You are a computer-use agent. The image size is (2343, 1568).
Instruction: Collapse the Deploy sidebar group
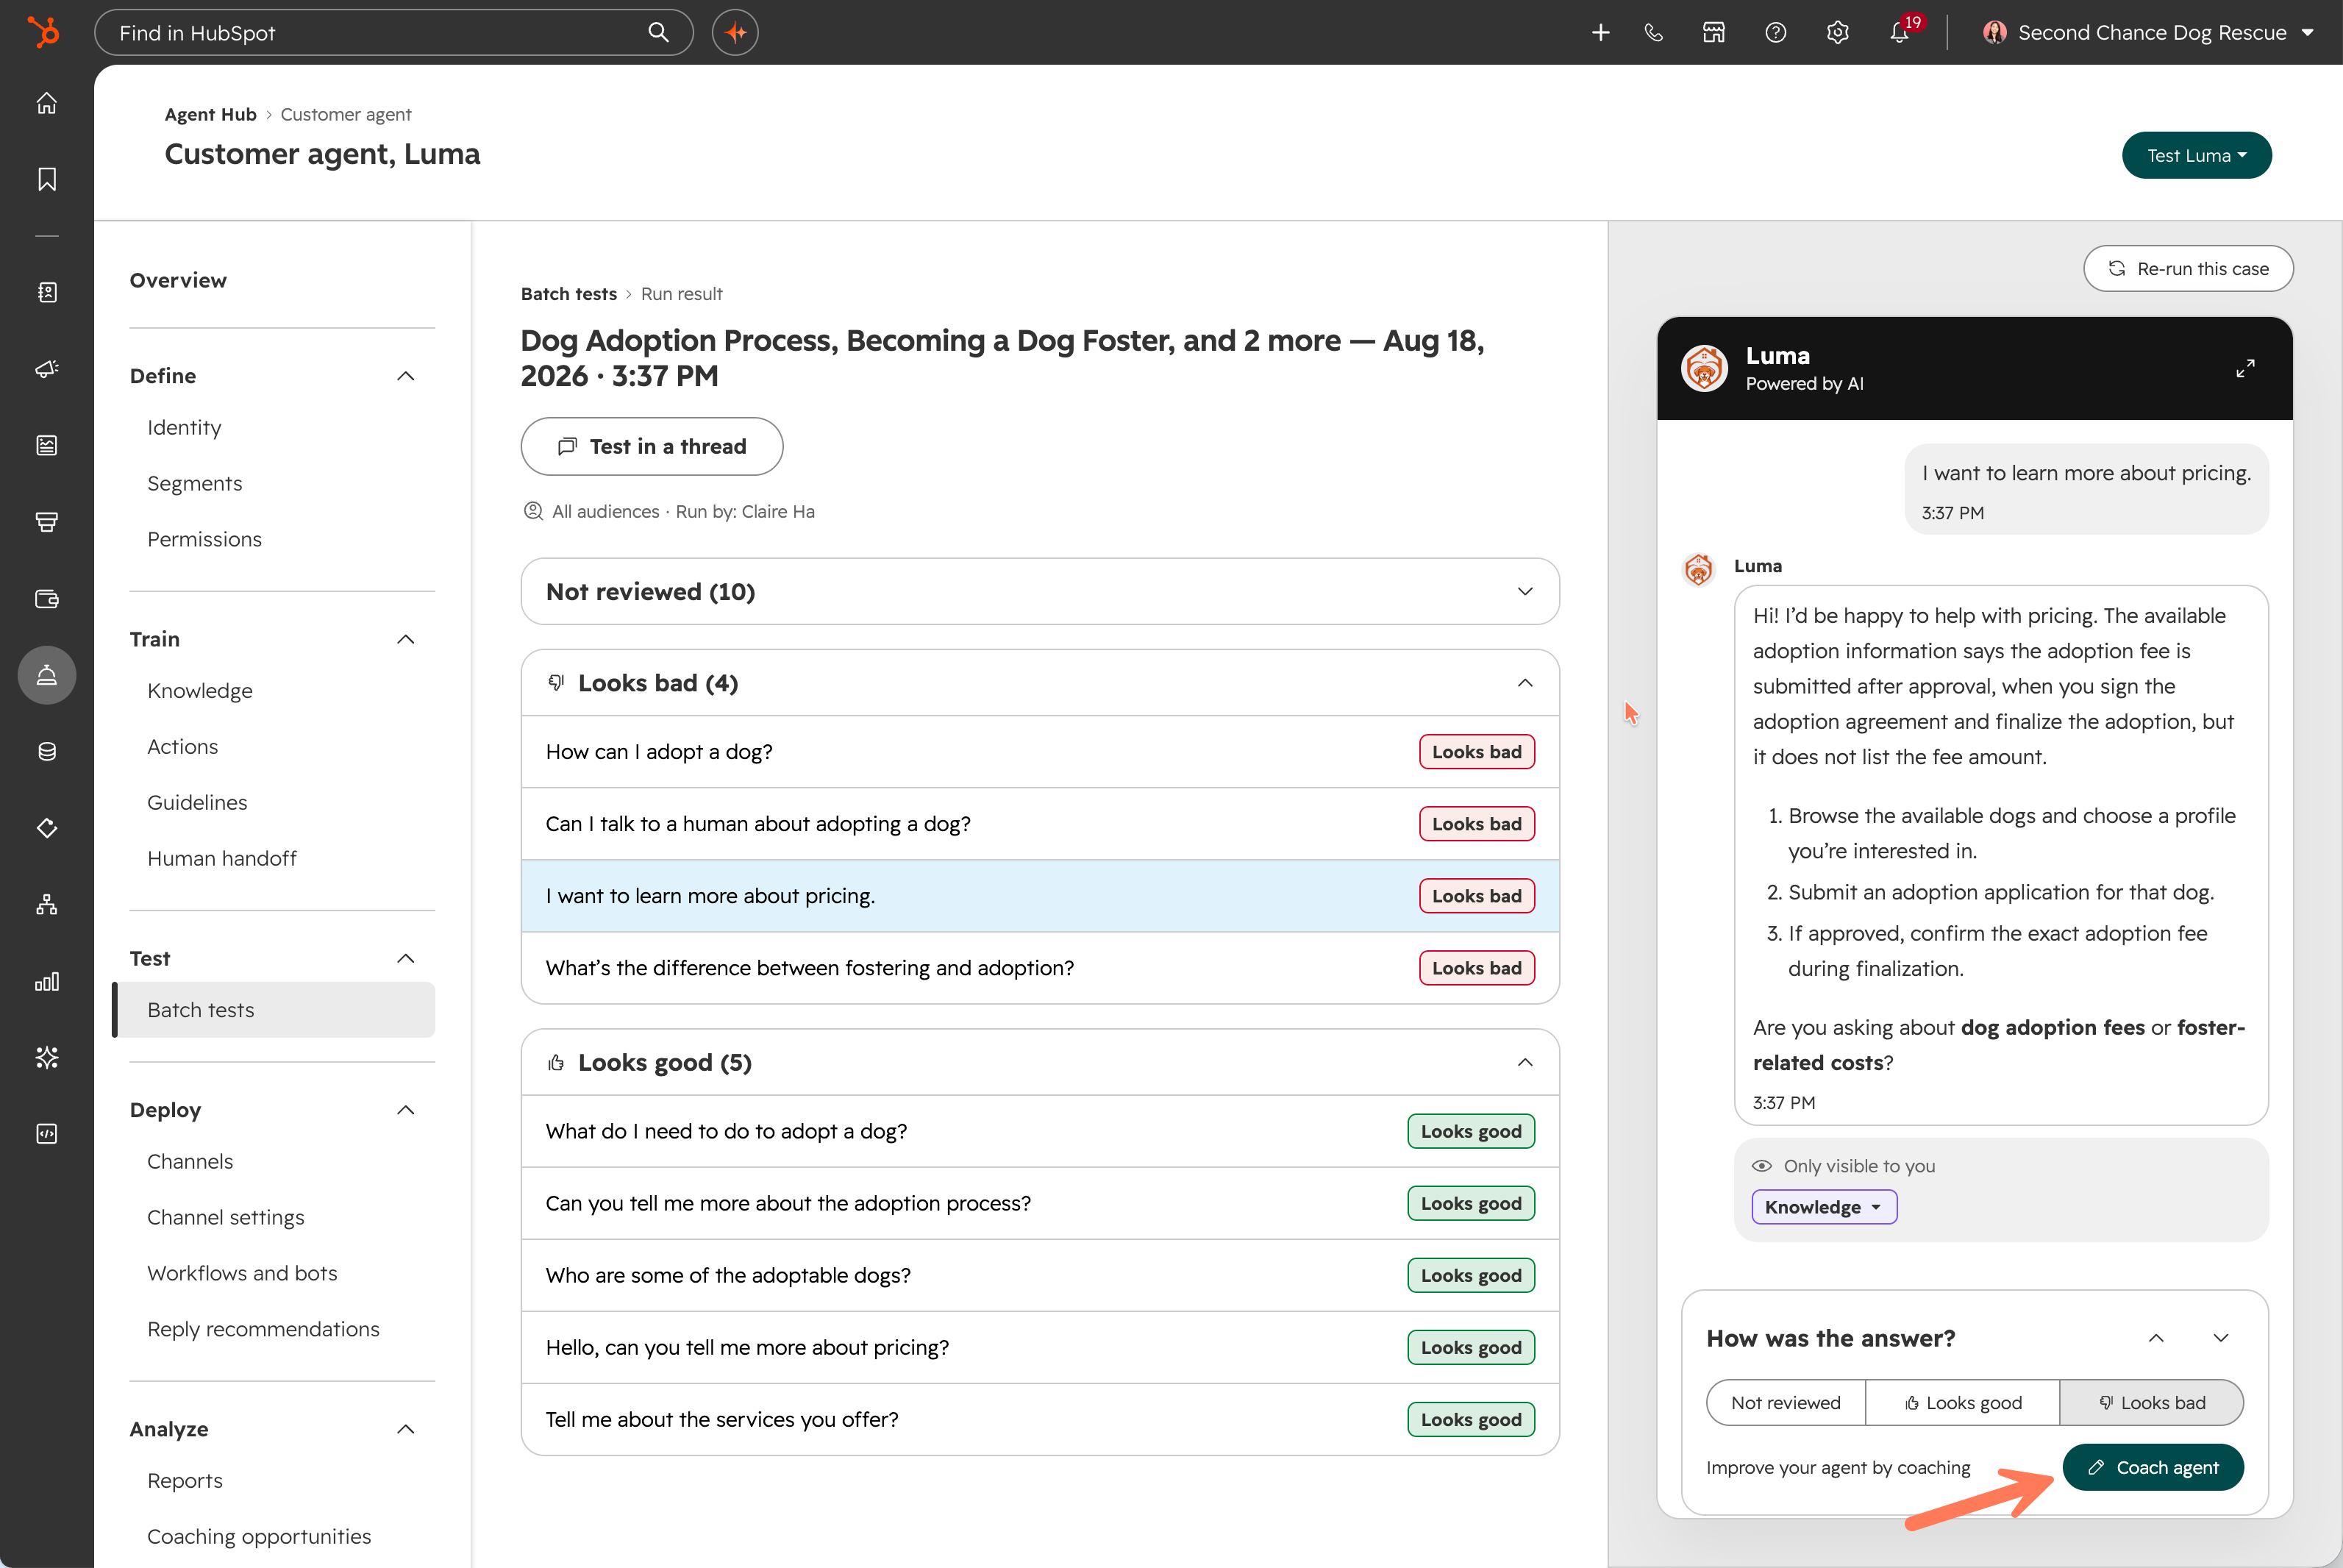[x=405, y=1110]
